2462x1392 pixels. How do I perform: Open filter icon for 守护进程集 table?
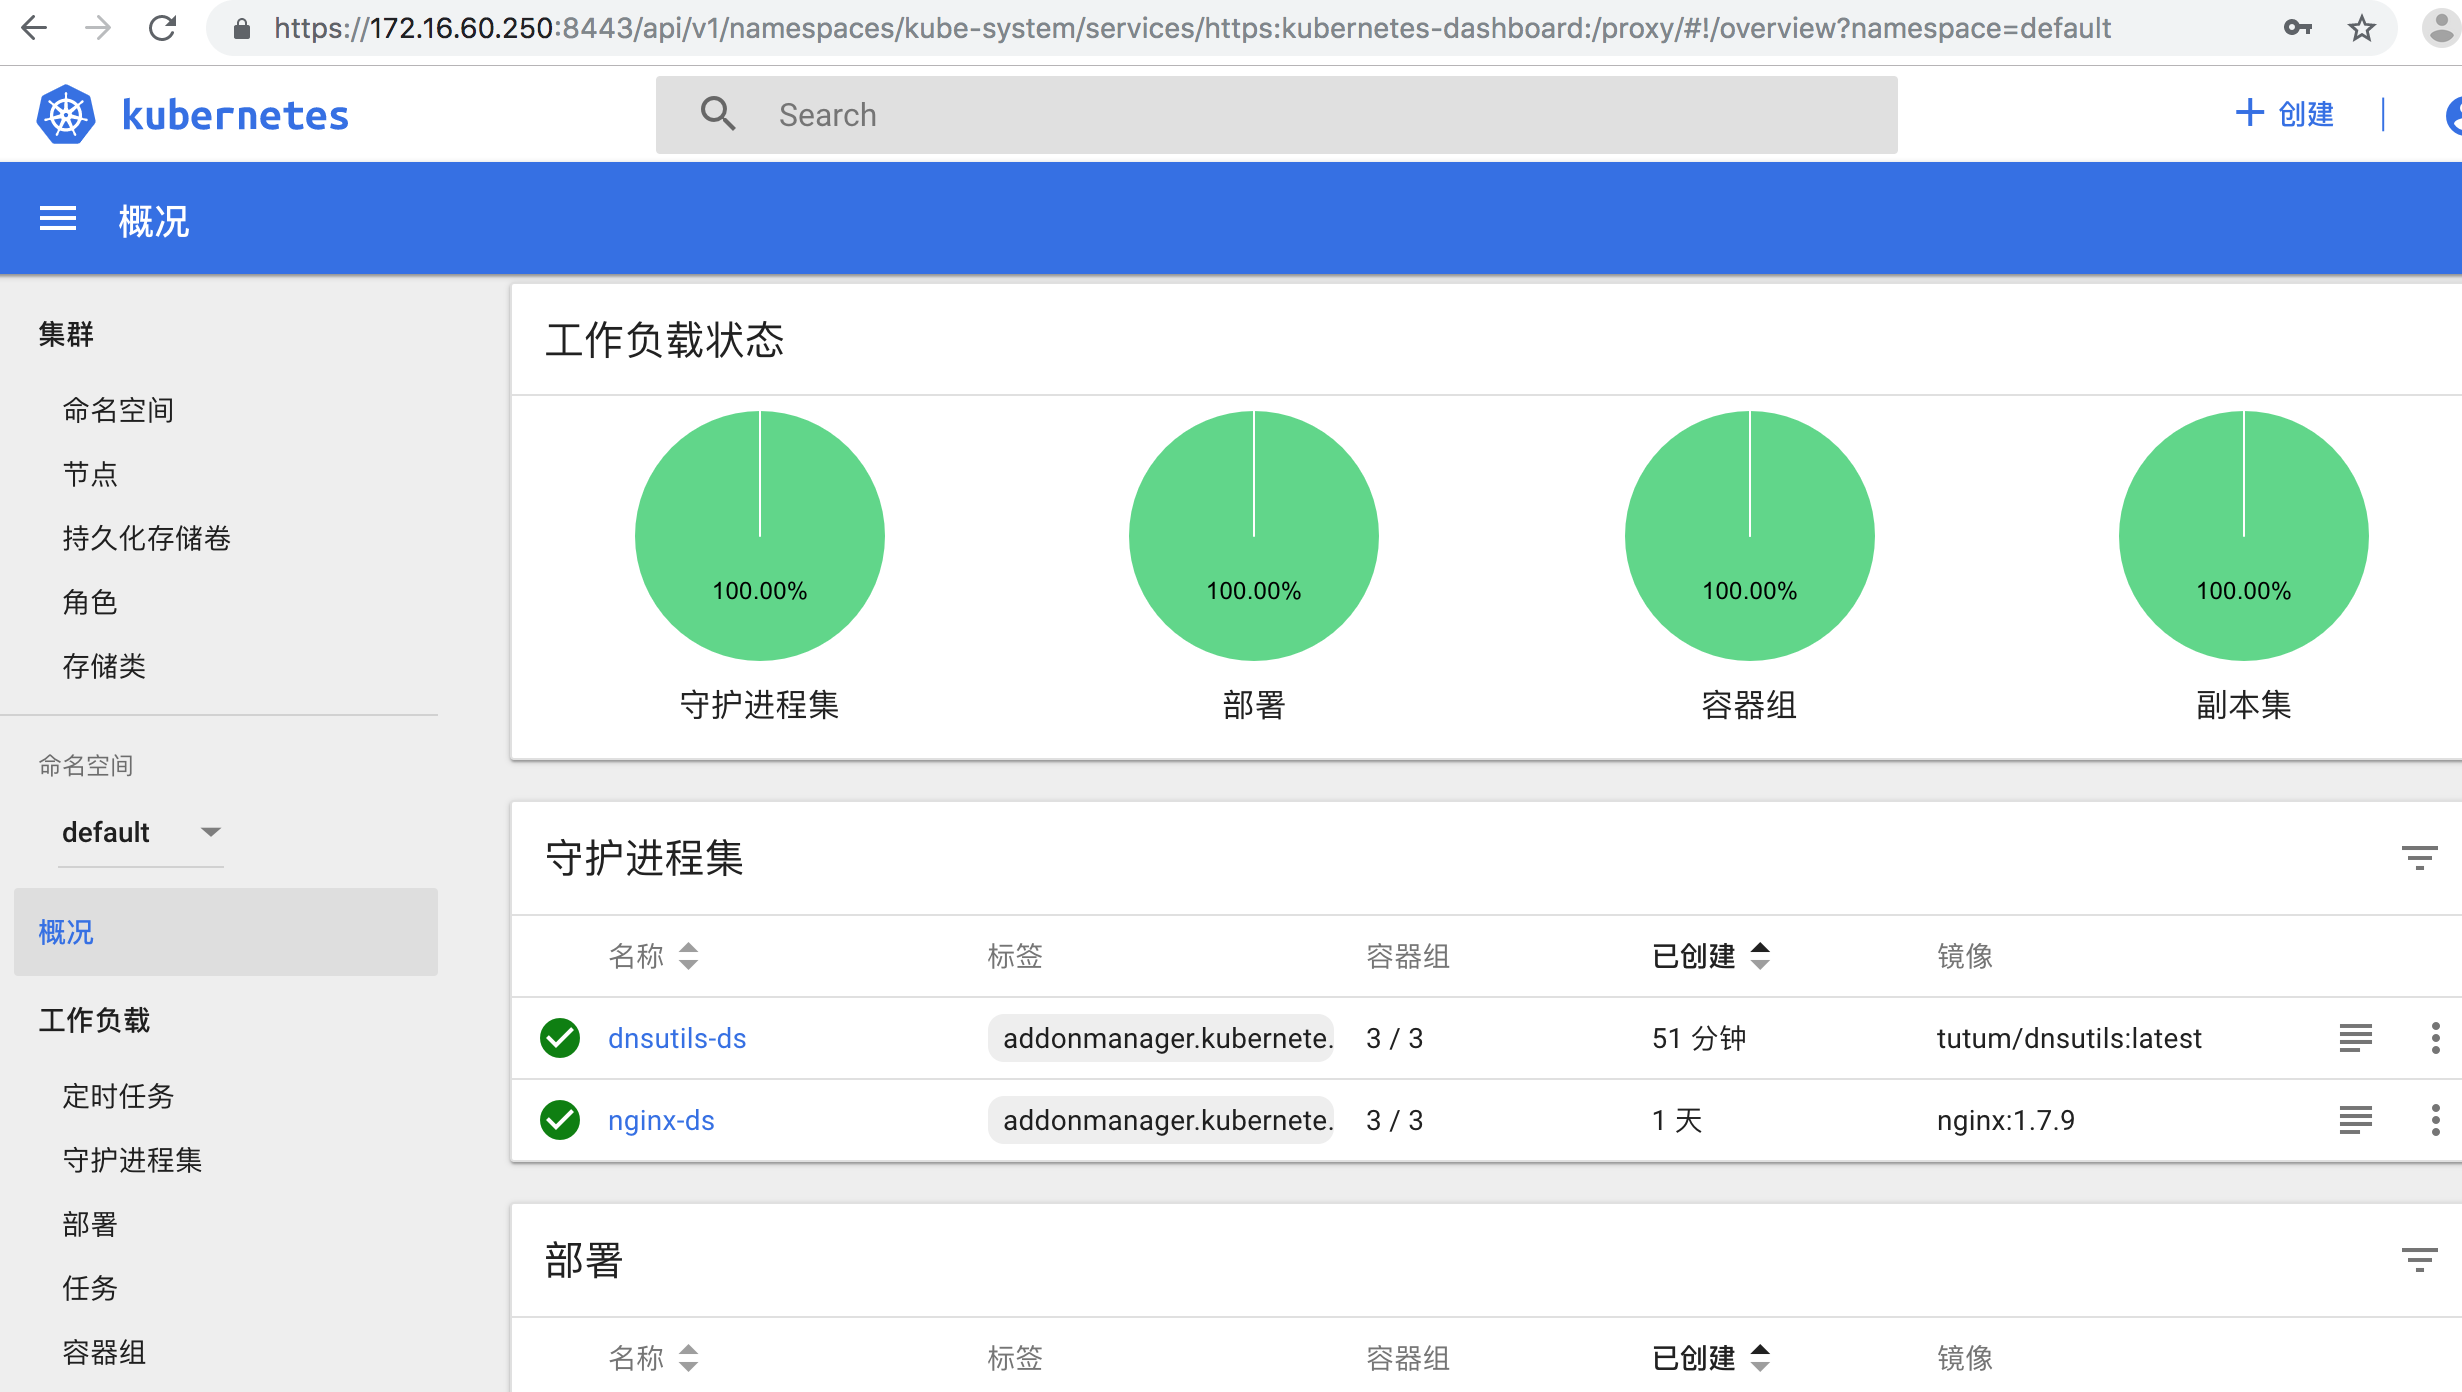[x=2419, y=857]
